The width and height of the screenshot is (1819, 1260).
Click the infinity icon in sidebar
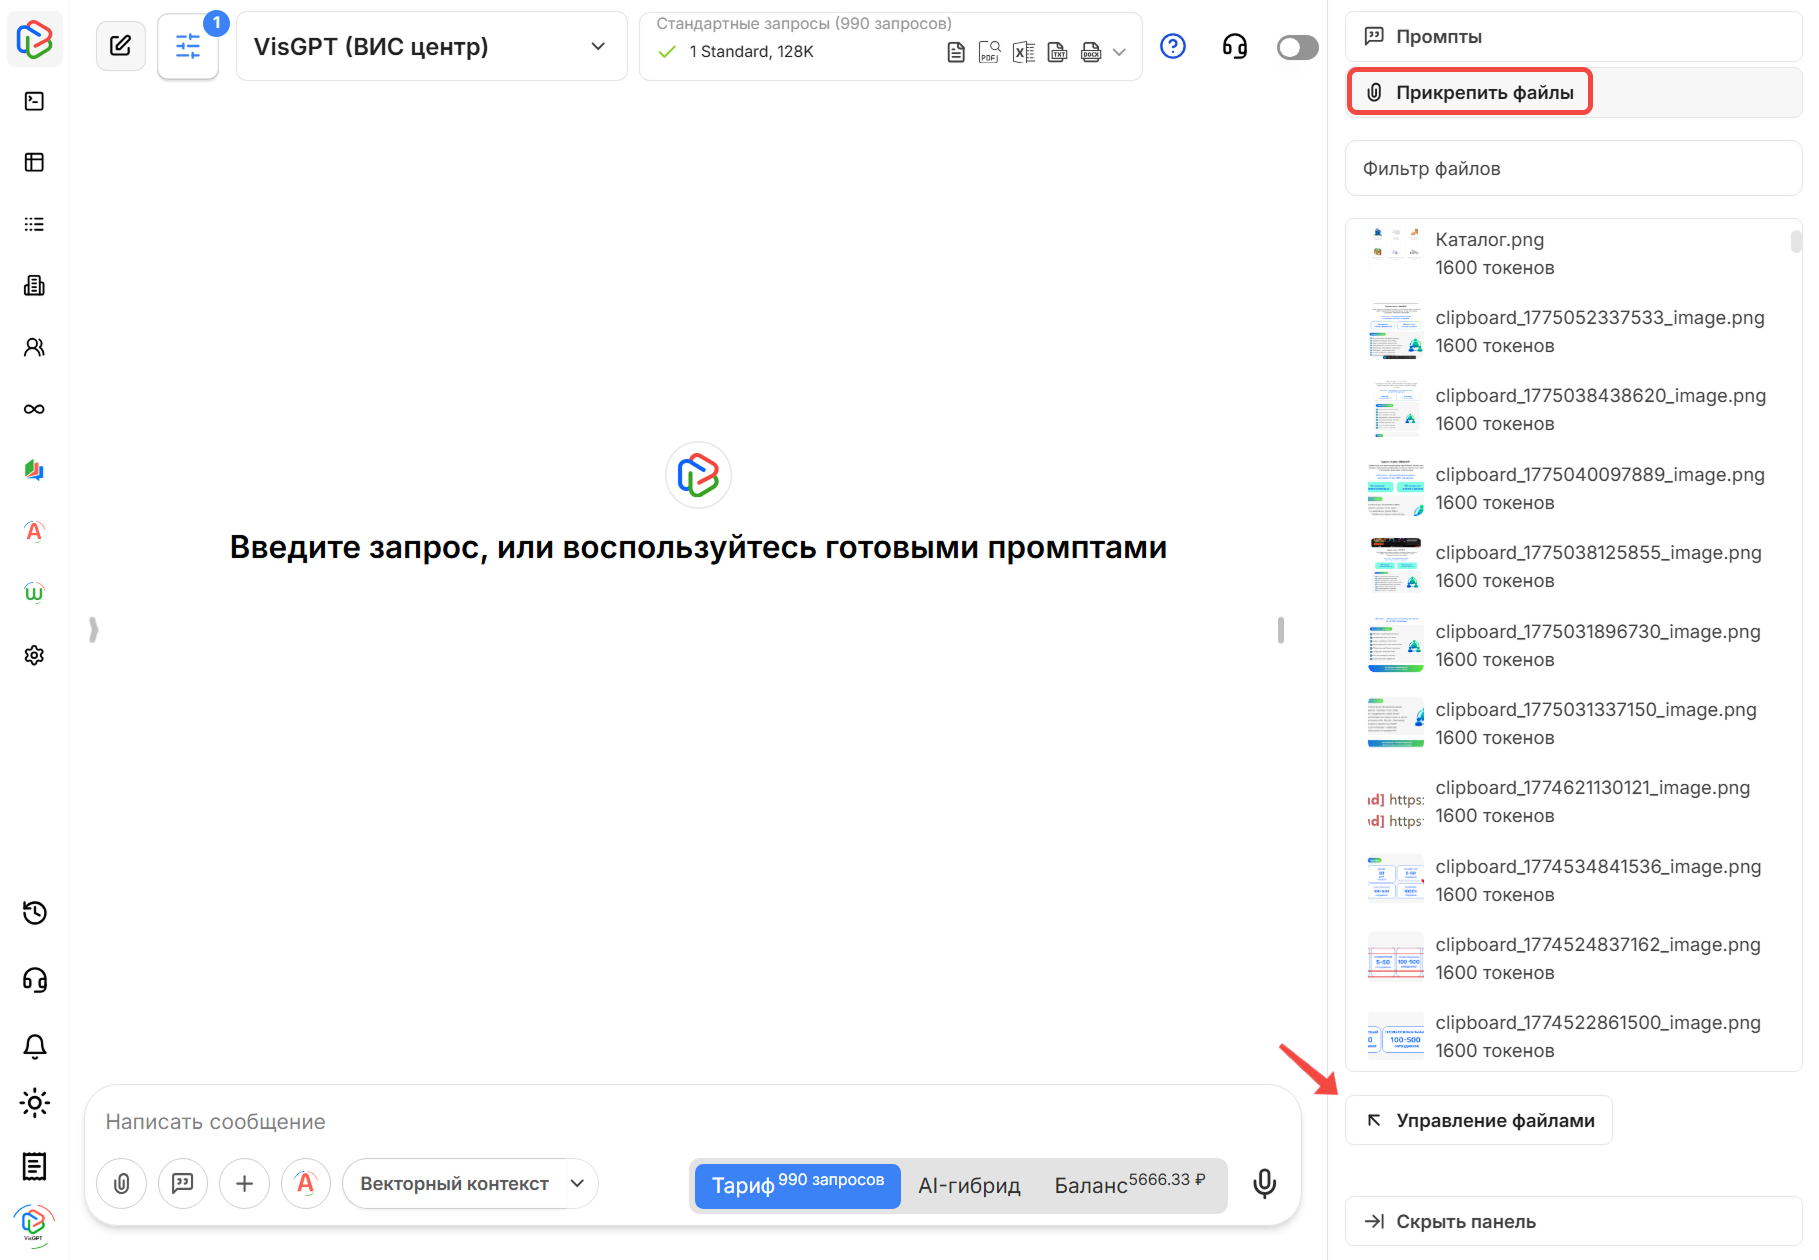click(34, 408)
